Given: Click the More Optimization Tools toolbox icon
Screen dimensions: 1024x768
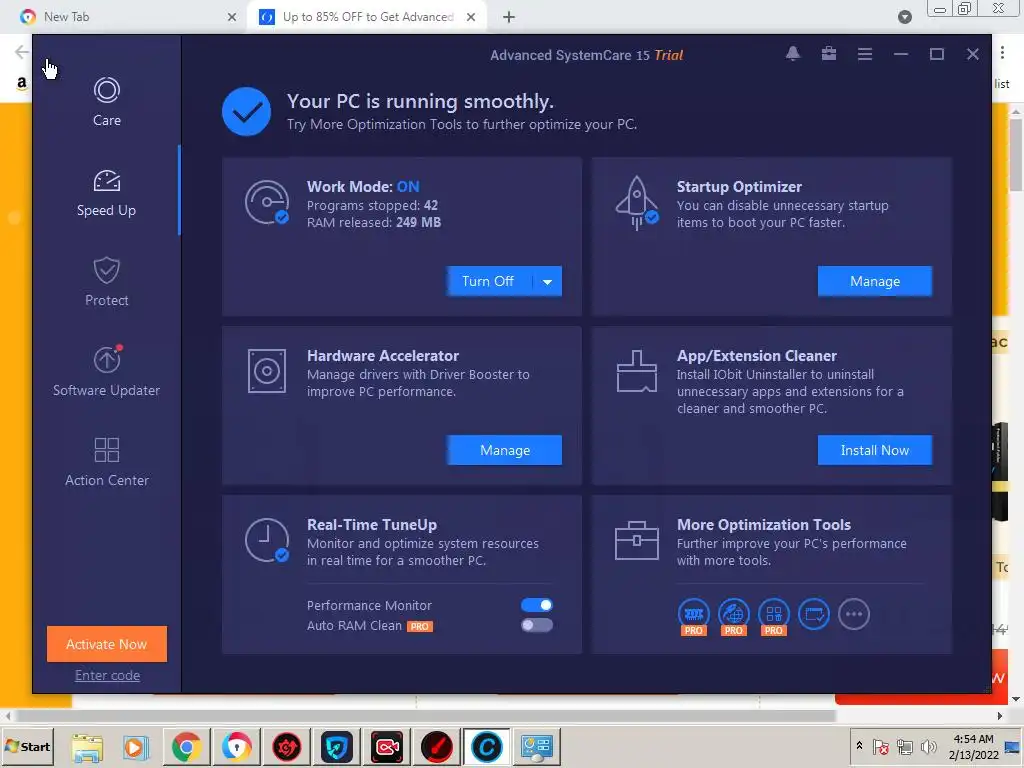Looking at the screenshot, I should [637, 540].
